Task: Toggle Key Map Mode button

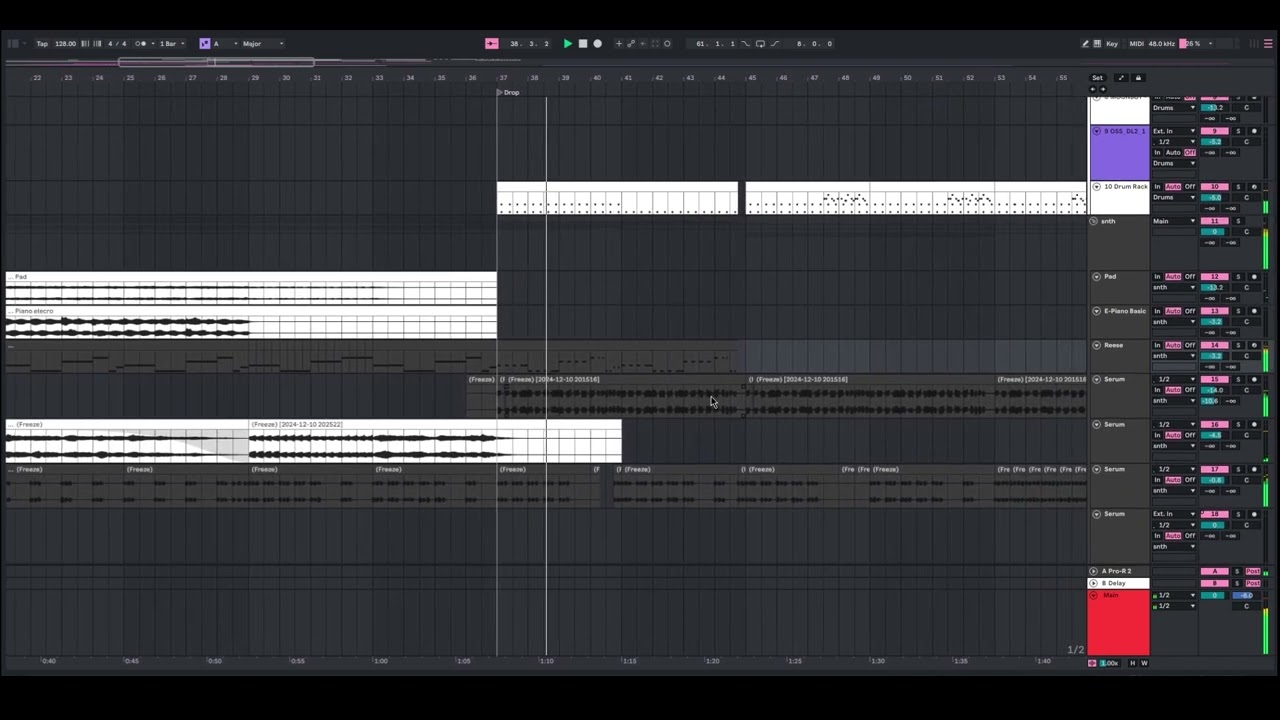Action: pos(1112,43)
